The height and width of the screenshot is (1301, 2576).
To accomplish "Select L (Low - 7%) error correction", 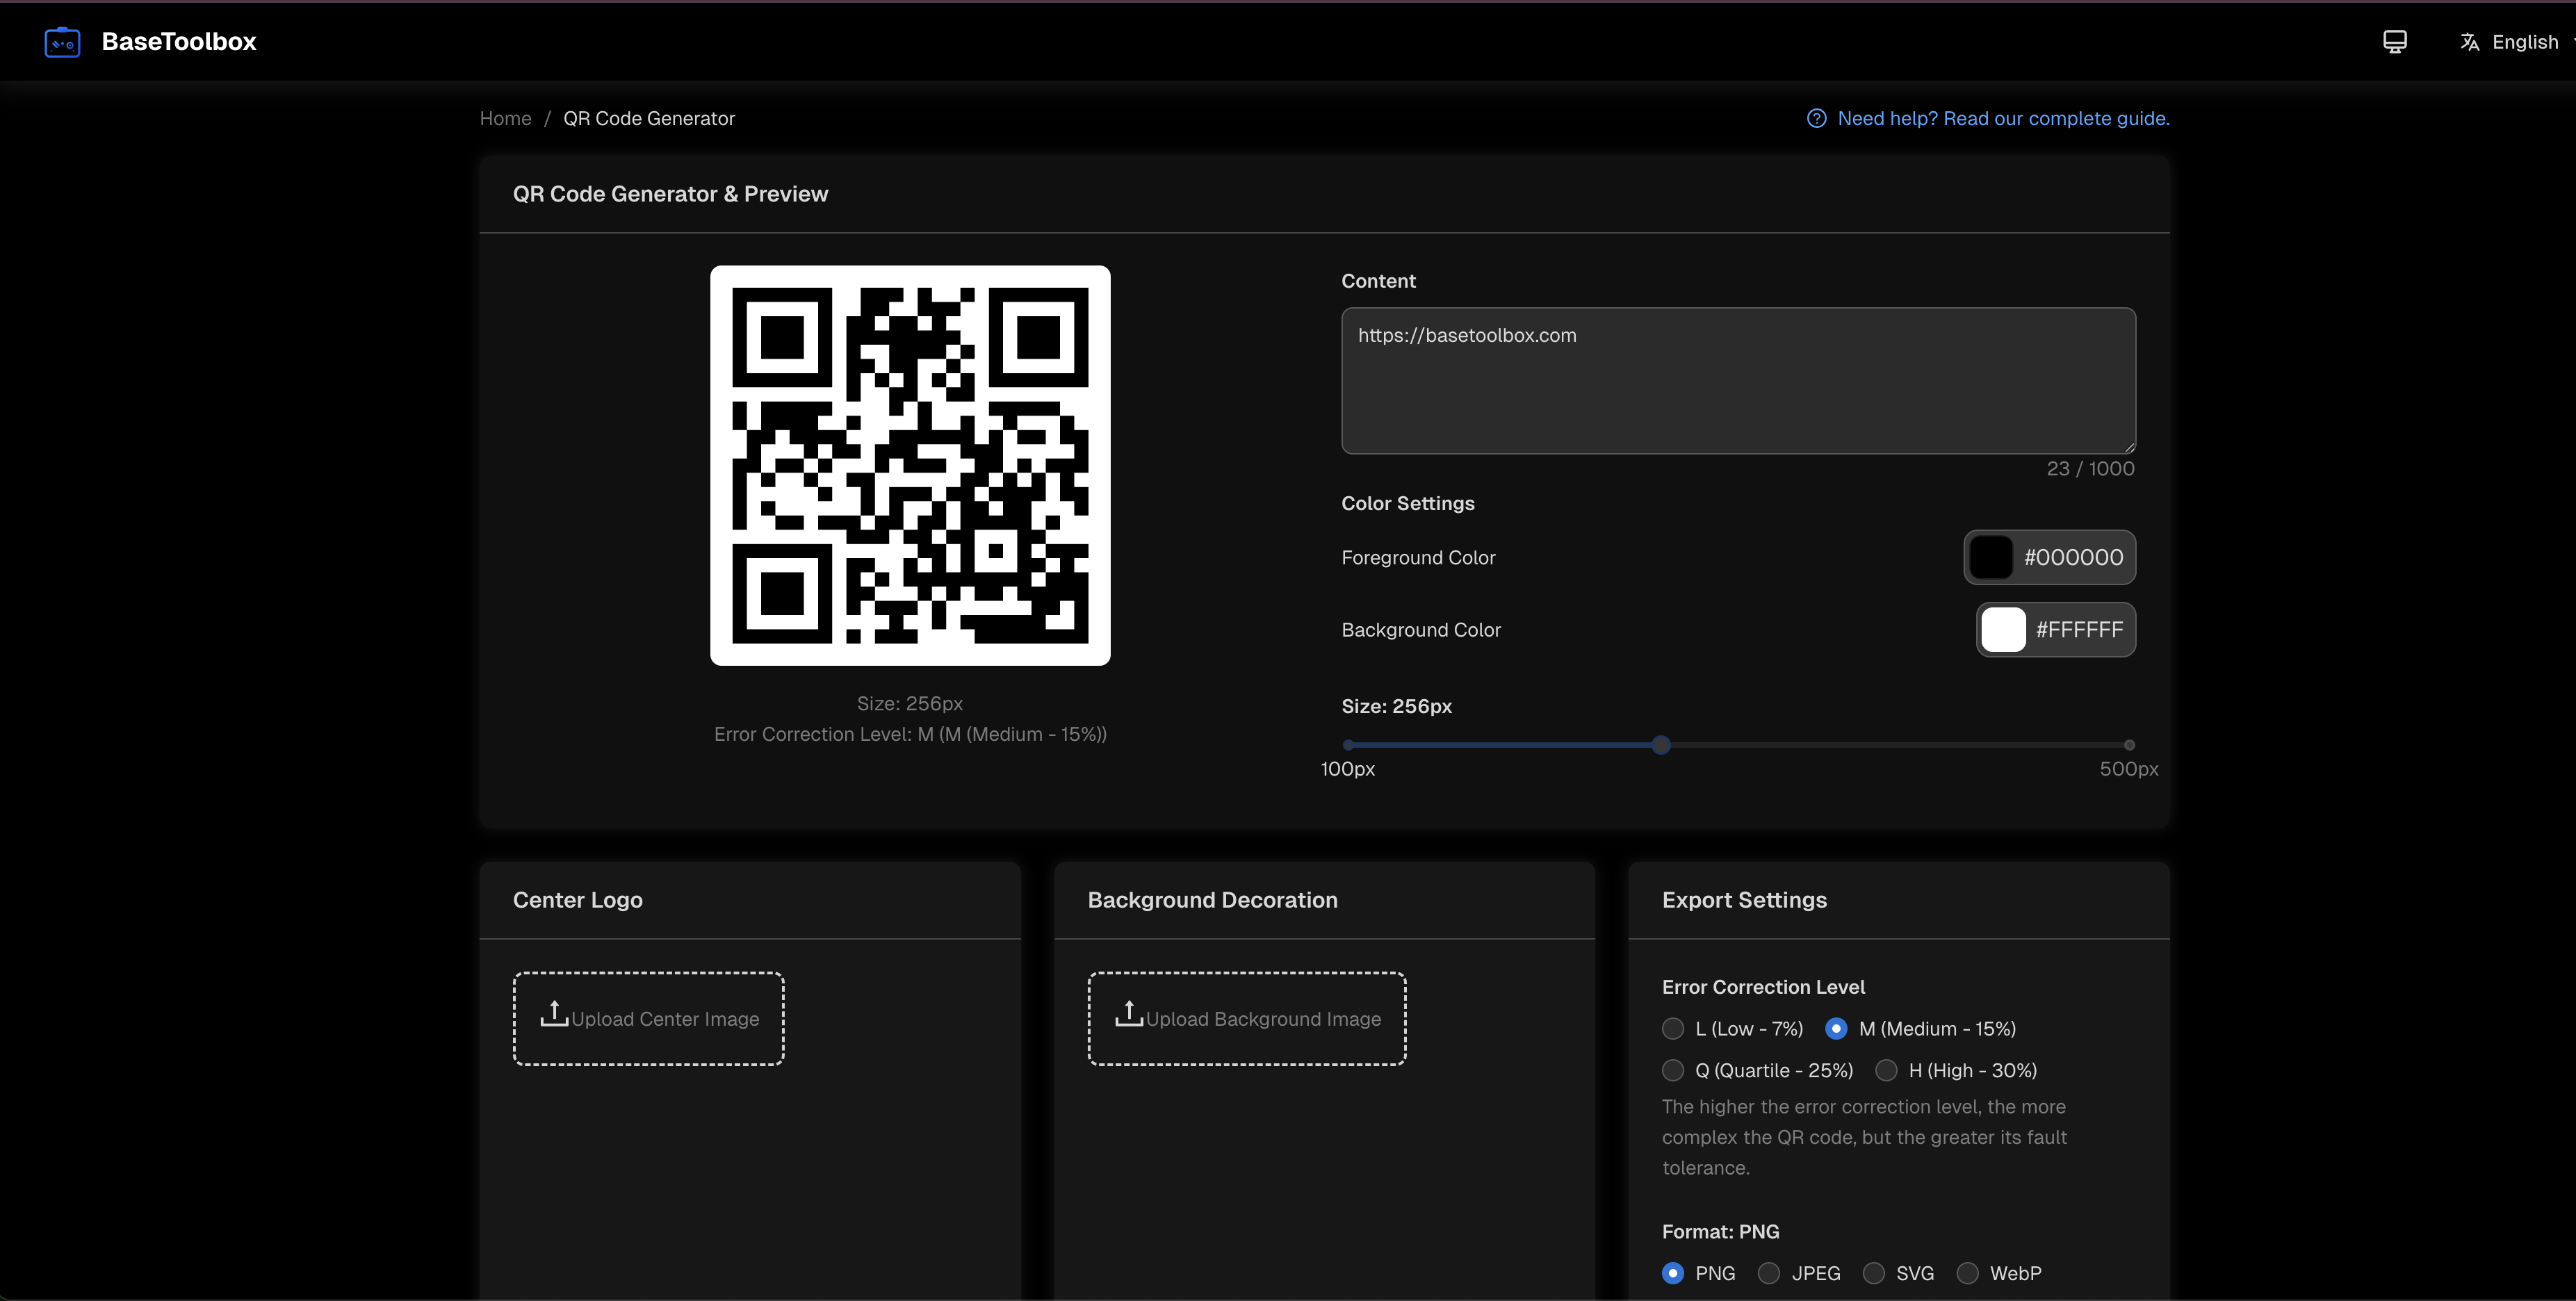I will pyautogui.click(x=1673, y=1029).
